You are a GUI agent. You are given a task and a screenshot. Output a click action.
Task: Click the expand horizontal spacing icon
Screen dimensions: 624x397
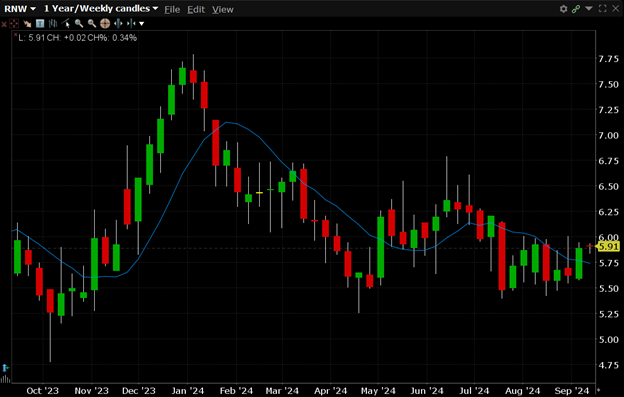(118, 23)
